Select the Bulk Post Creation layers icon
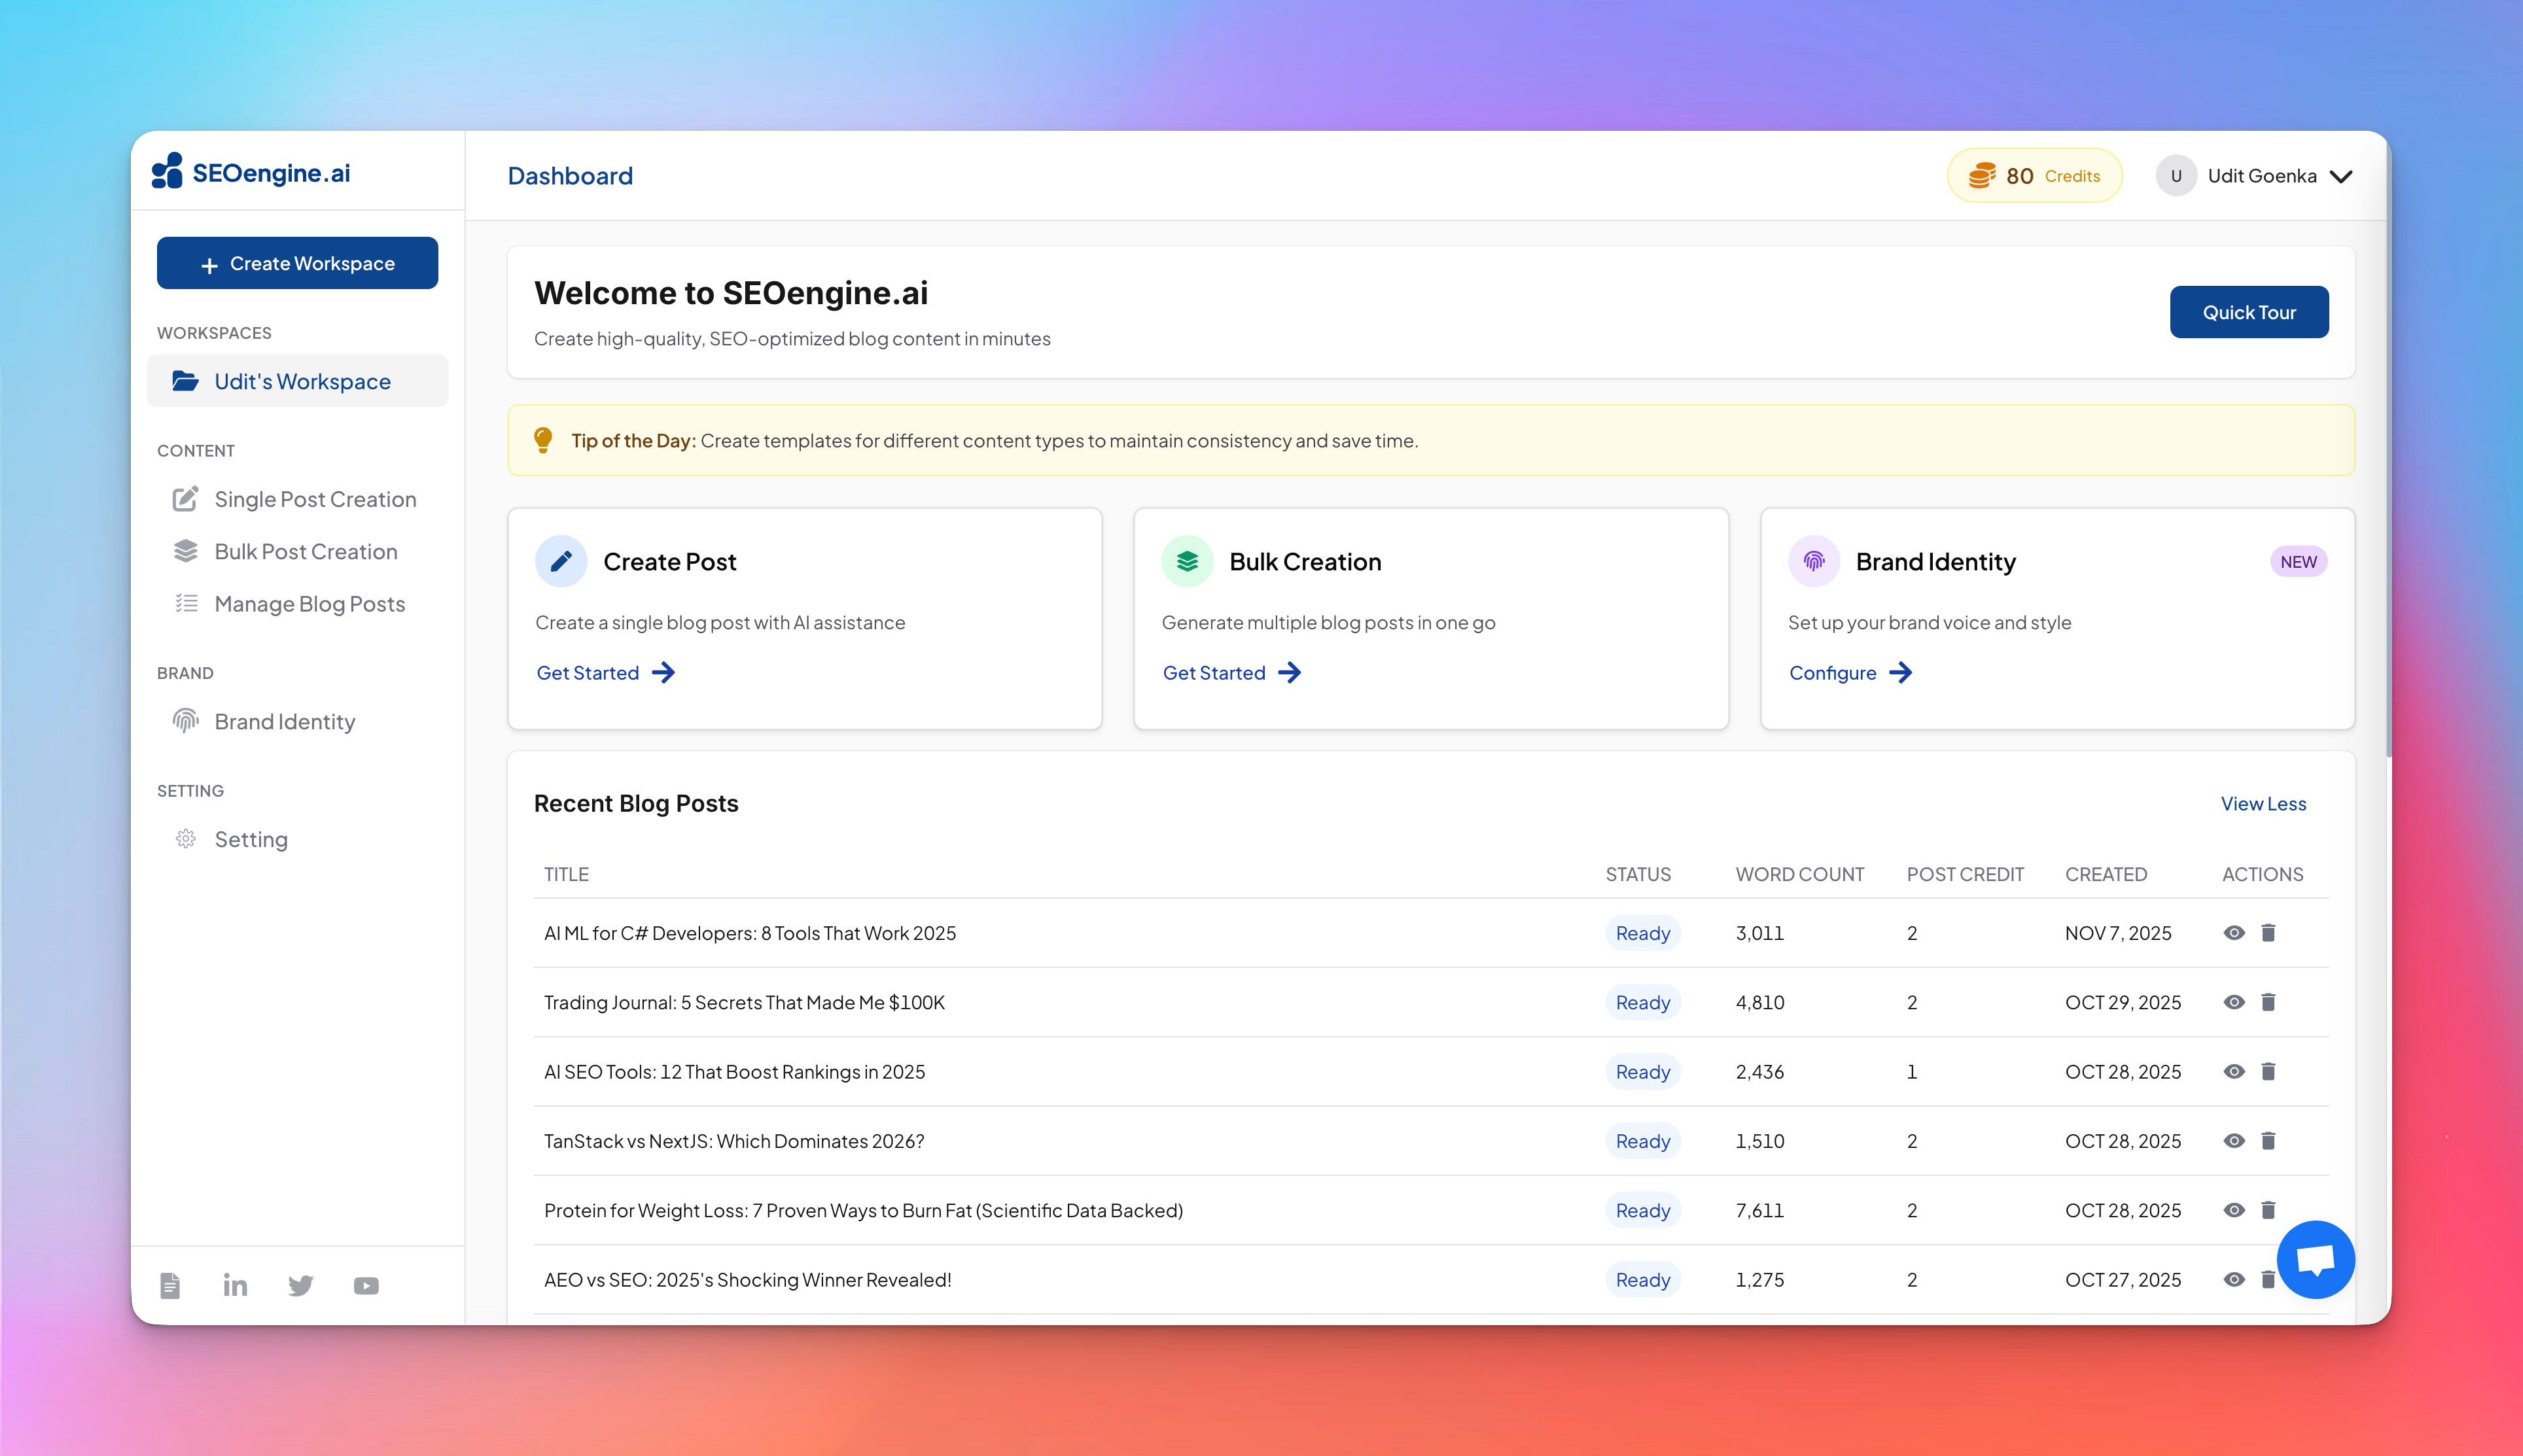This screenshot has width=2523, height=1456. pos(186,551)
